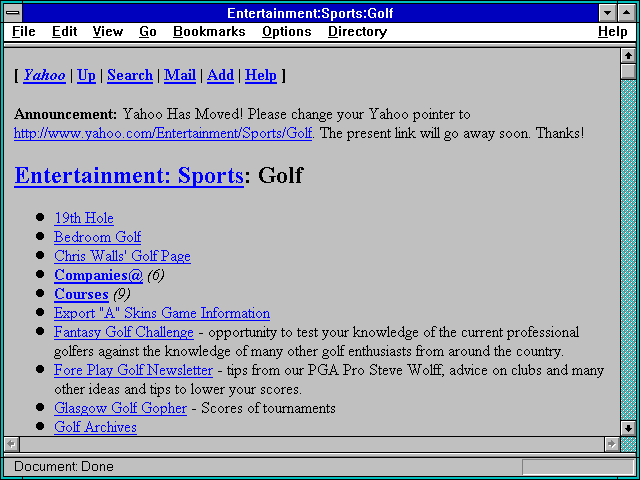Follow the Mail navigation link
The width and height of the screenshot is (640, 480).
click(180, 75)
